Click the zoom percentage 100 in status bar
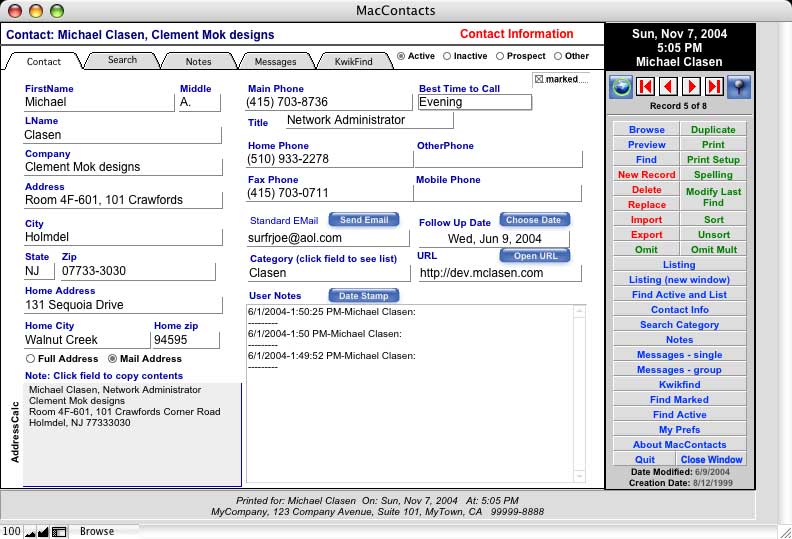Image resolution: width=792 pixels, height=539 pixels. click(11, 531)
